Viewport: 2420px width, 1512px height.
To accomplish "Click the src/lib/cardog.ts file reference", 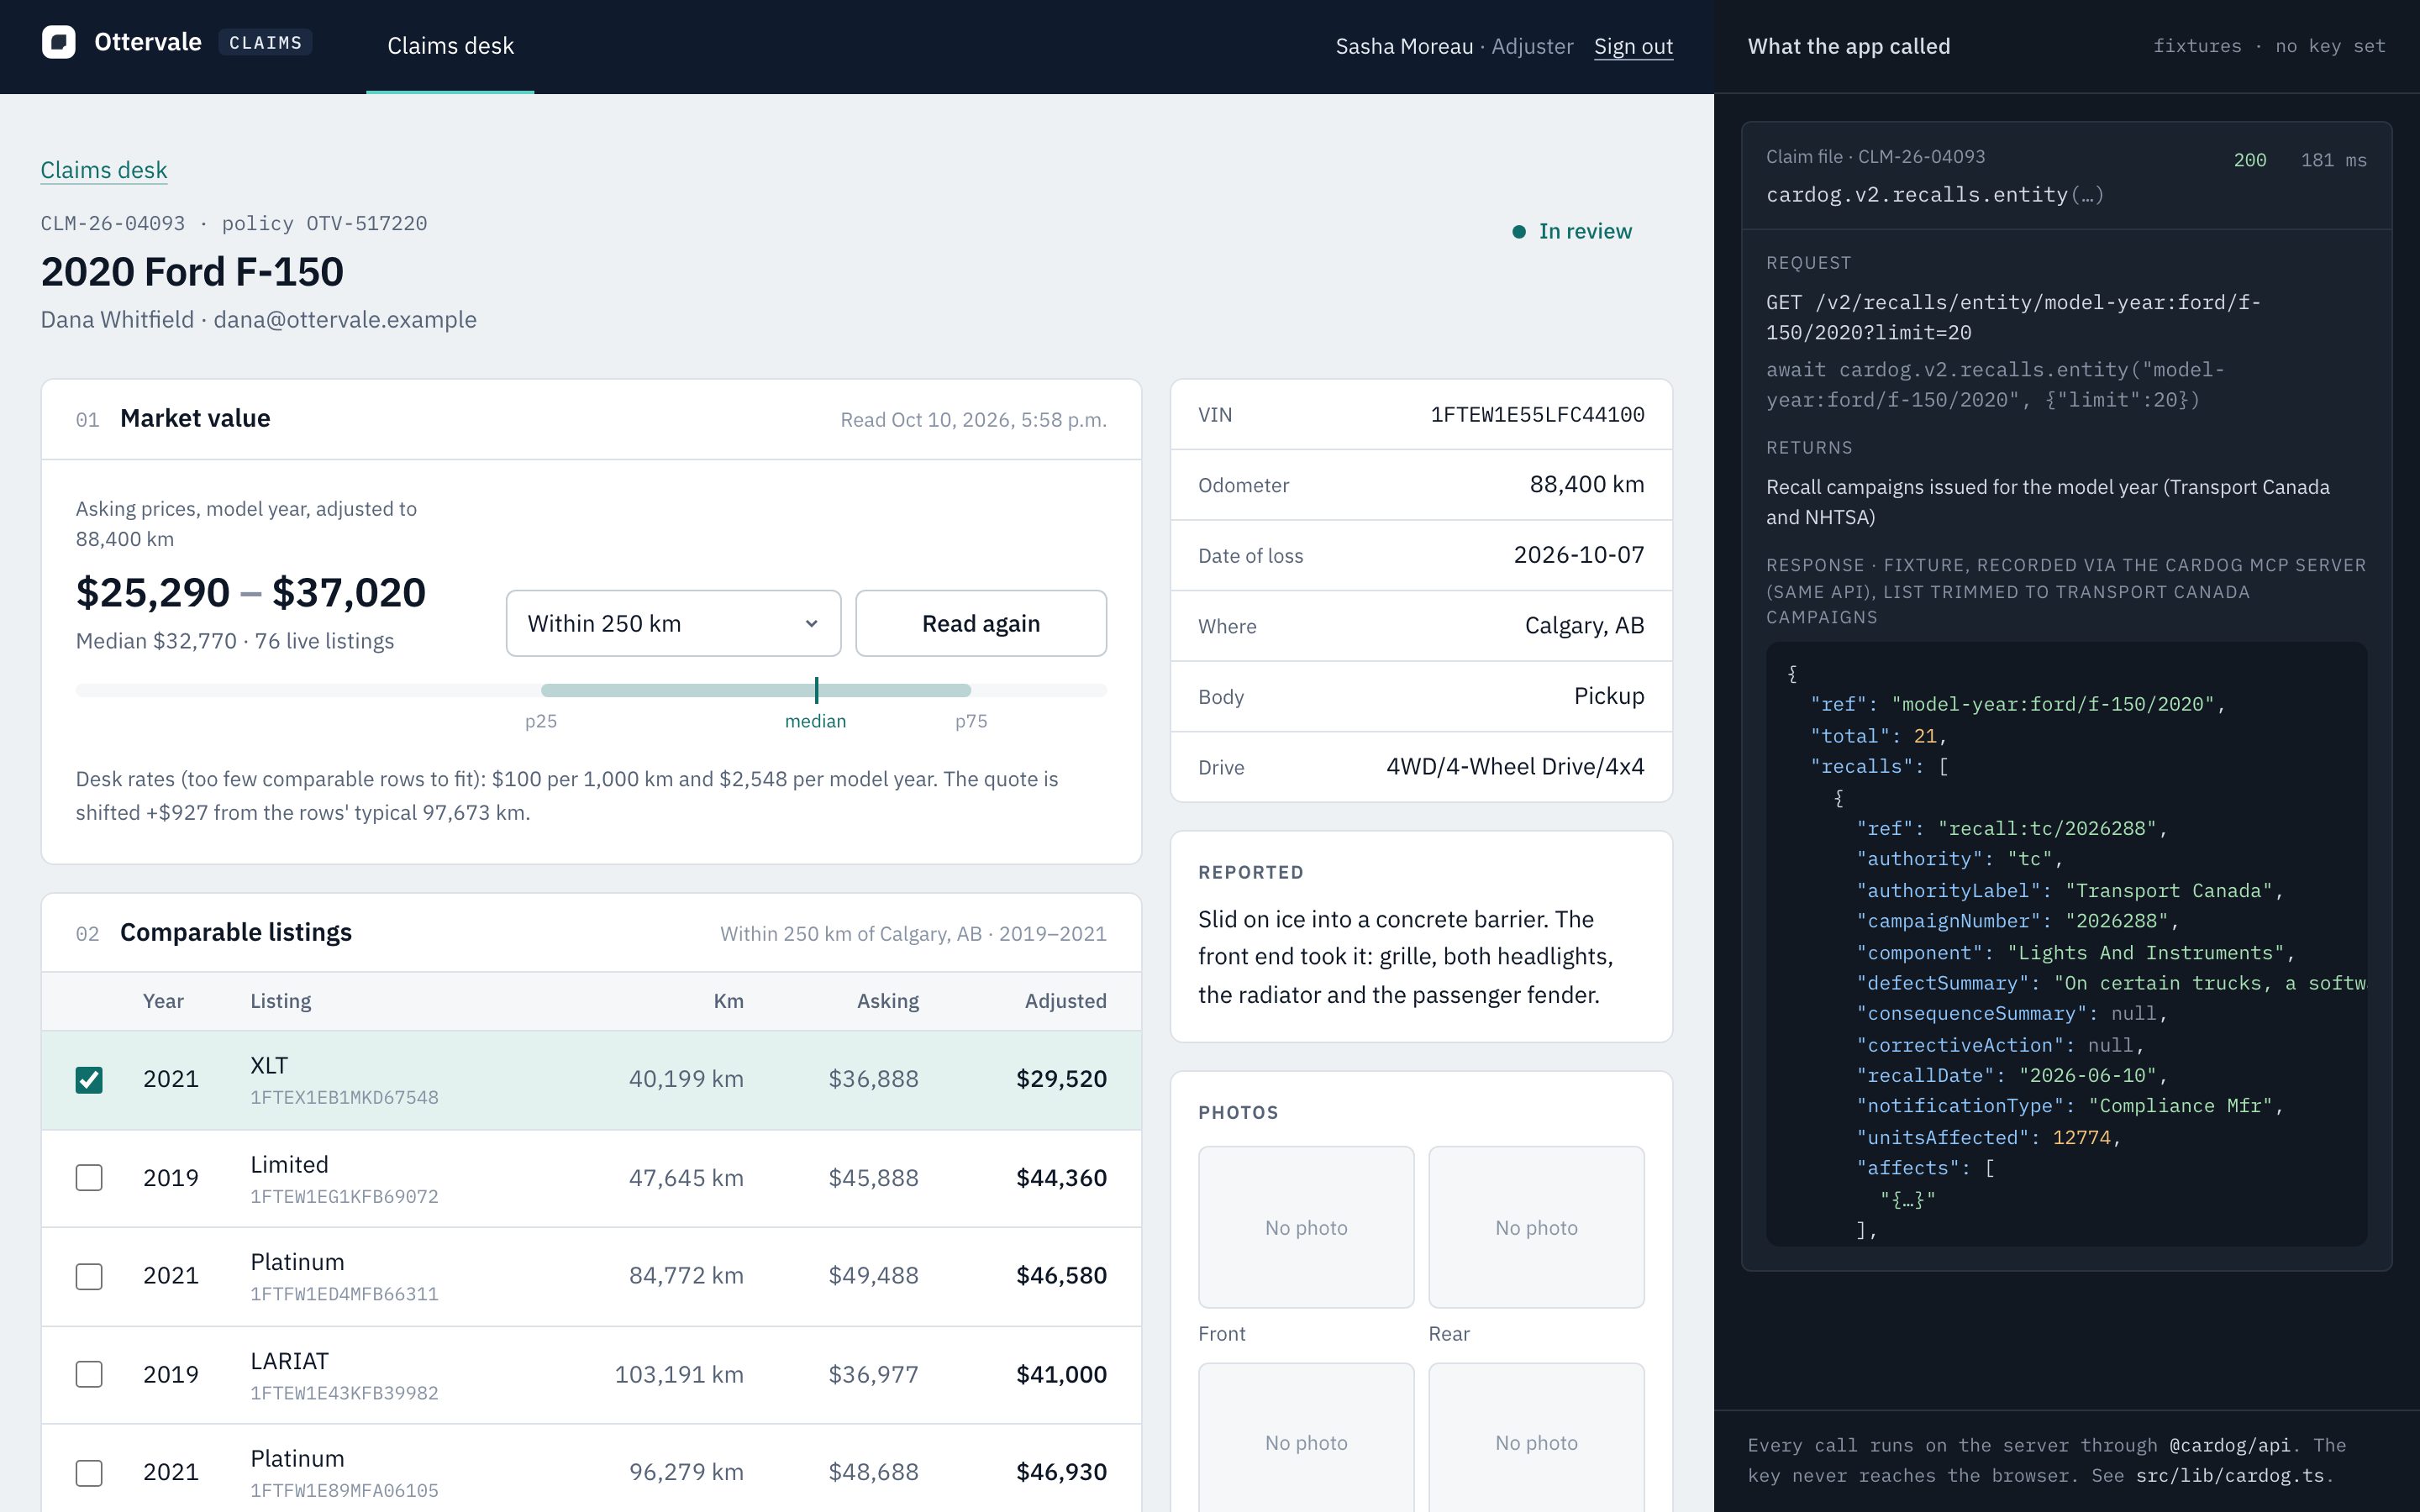I will point(2231,1476).
